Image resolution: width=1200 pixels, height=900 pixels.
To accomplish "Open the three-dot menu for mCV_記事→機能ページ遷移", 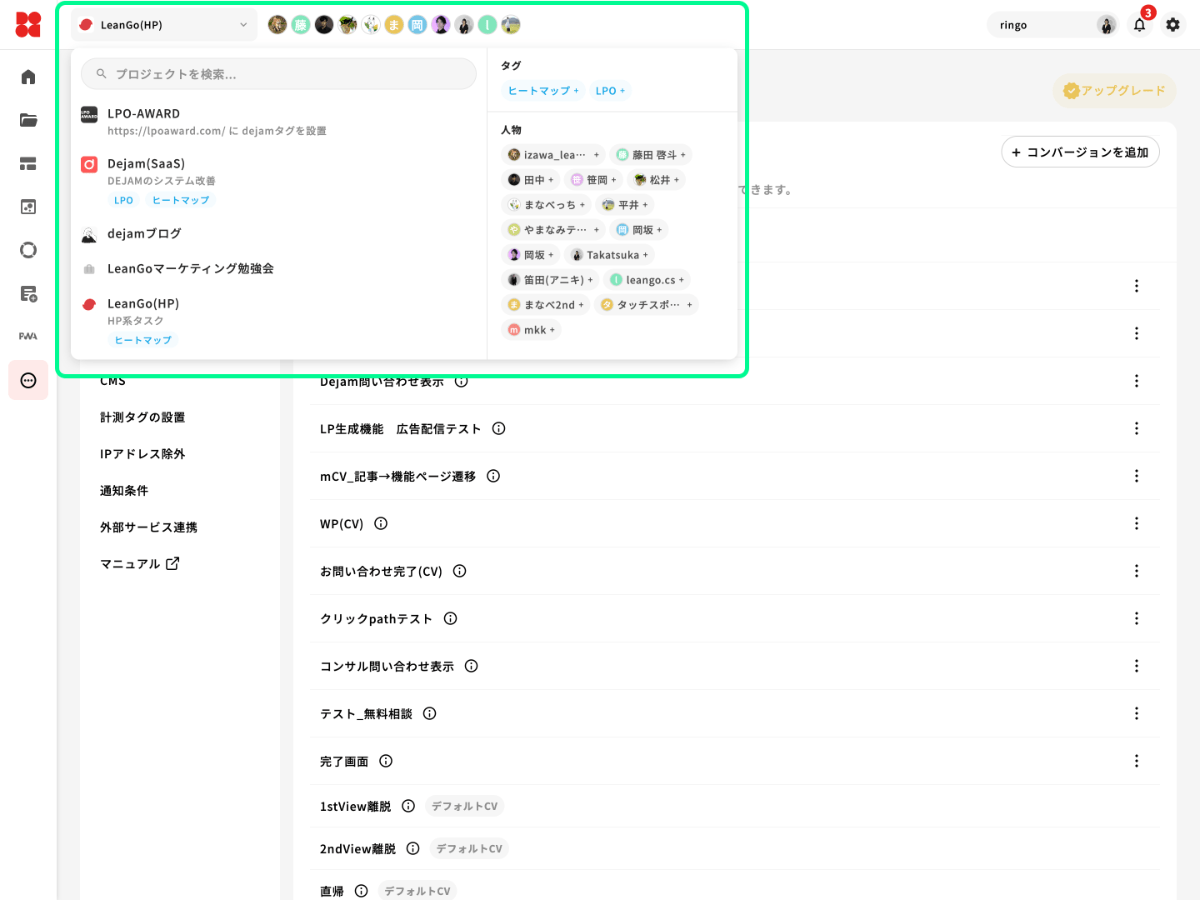I will pos(1136,476).
